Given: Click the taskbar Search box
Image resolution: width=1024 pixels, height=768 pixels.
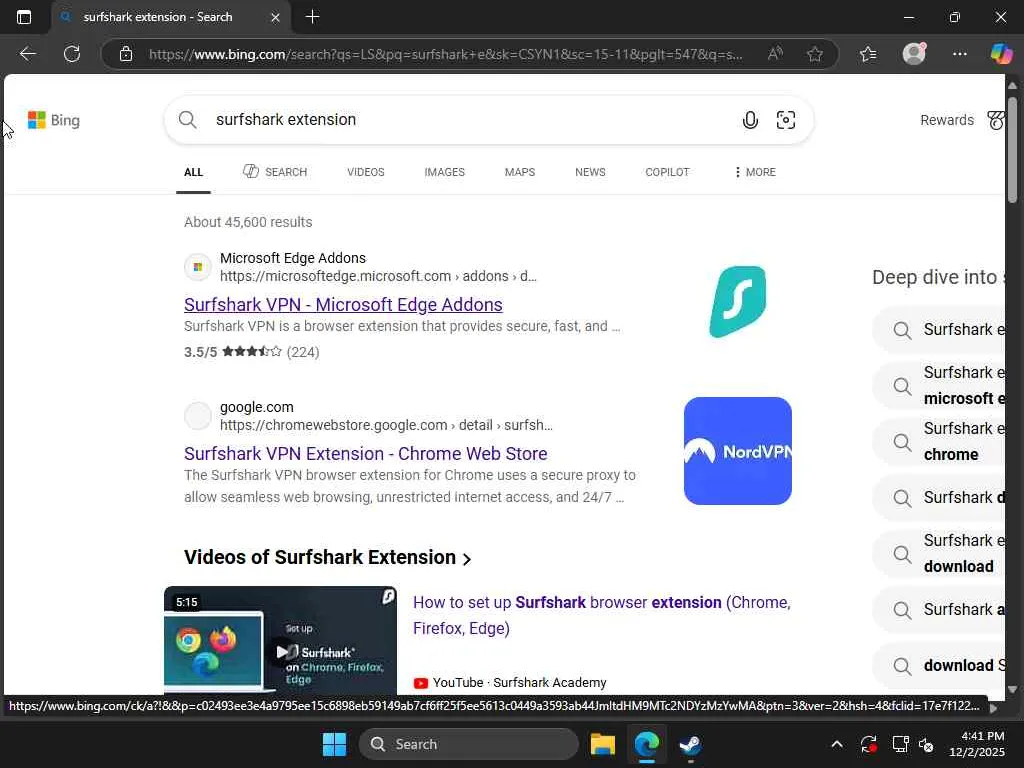Looking at the screenshot, I should pyautogui.click(x=469, y=744).
